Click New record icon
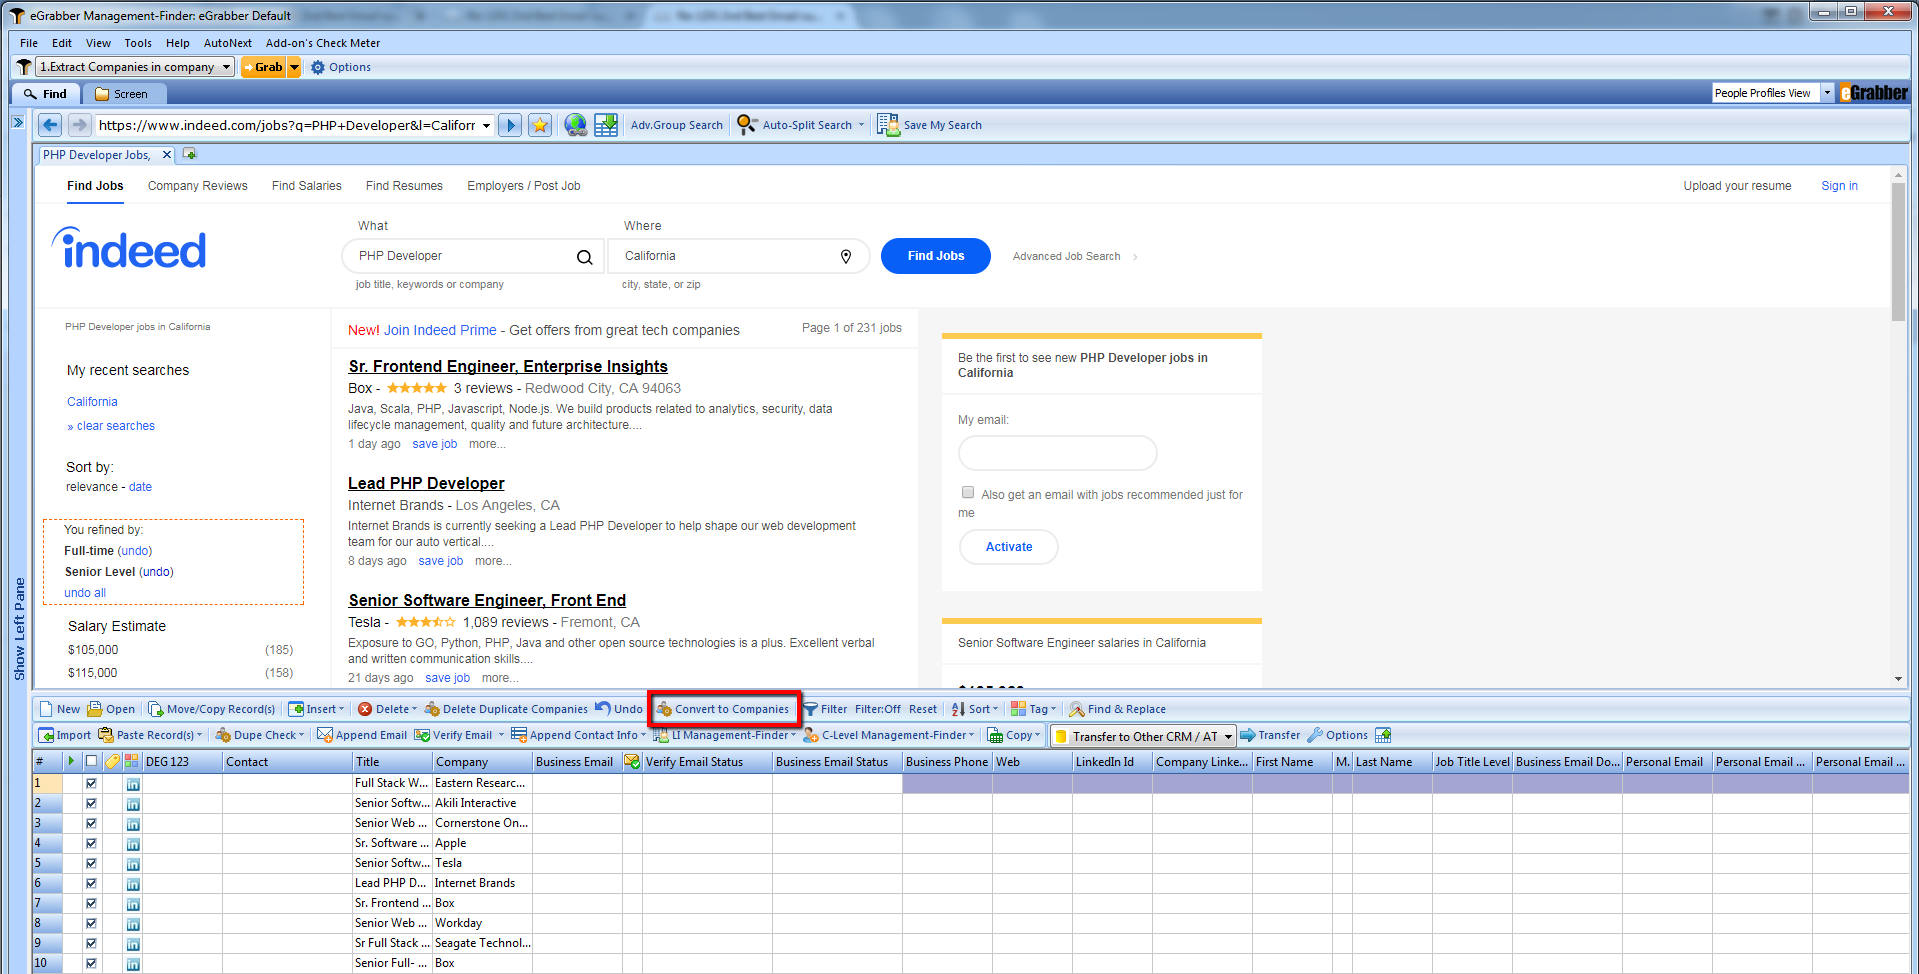Viewport: 1919px width, 974px height. pos(46,709)
